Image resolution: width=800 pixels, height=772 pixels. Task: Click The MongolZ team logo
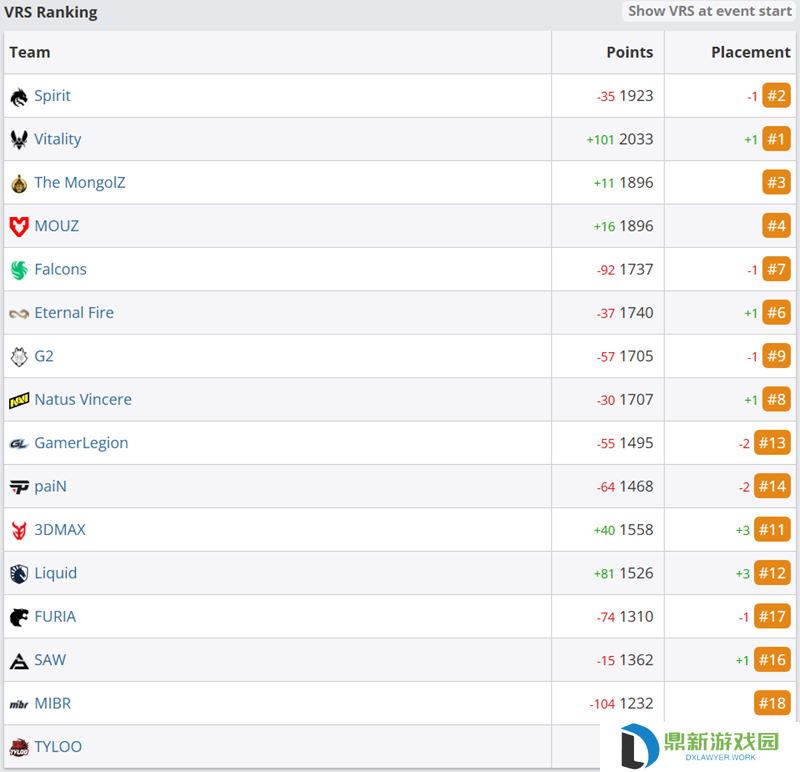click(x=19, y=184)
